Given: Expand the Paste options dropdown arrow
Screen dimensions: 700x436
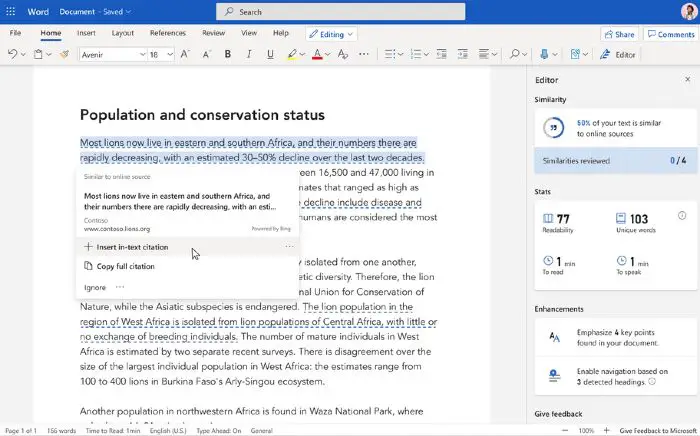Looking at the screenshot, I should (49, 54).
